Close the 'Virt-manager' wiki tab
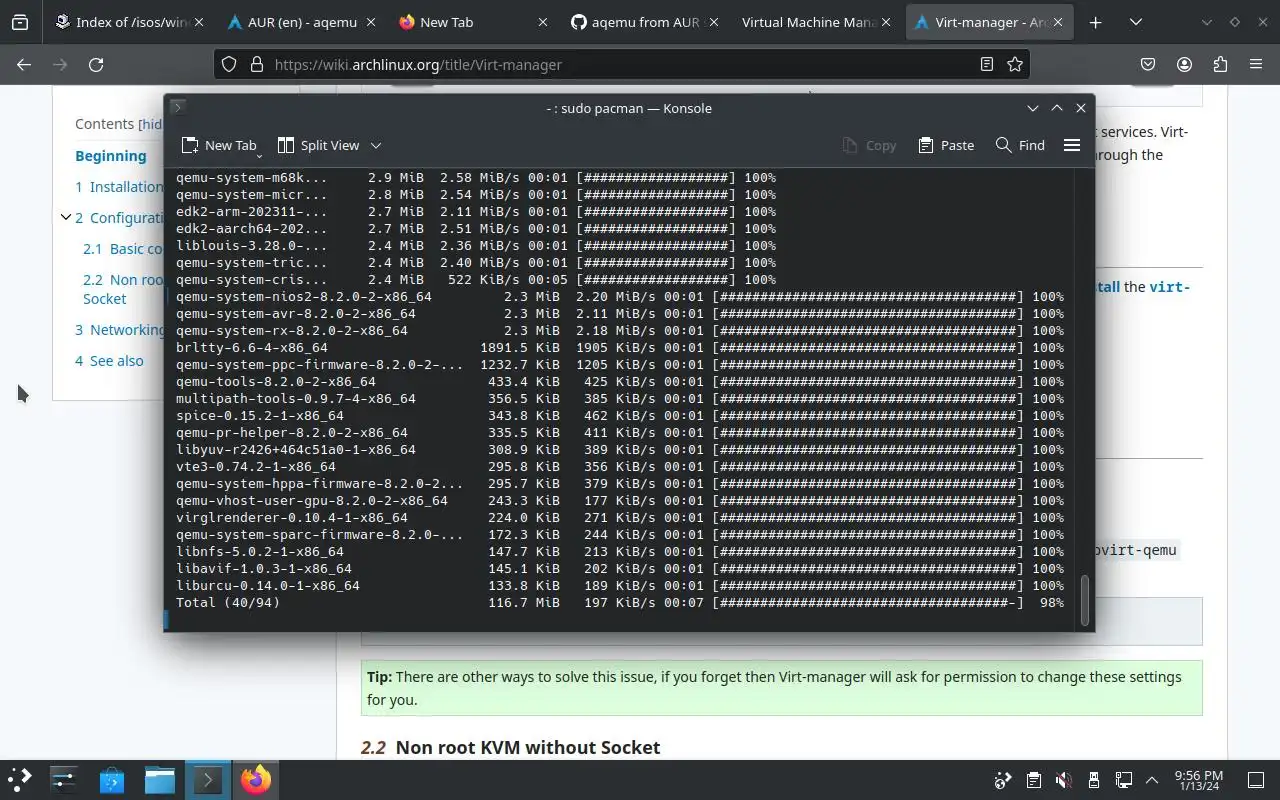This screenshot has height=800, width=1280. [x=1059, y=22]
